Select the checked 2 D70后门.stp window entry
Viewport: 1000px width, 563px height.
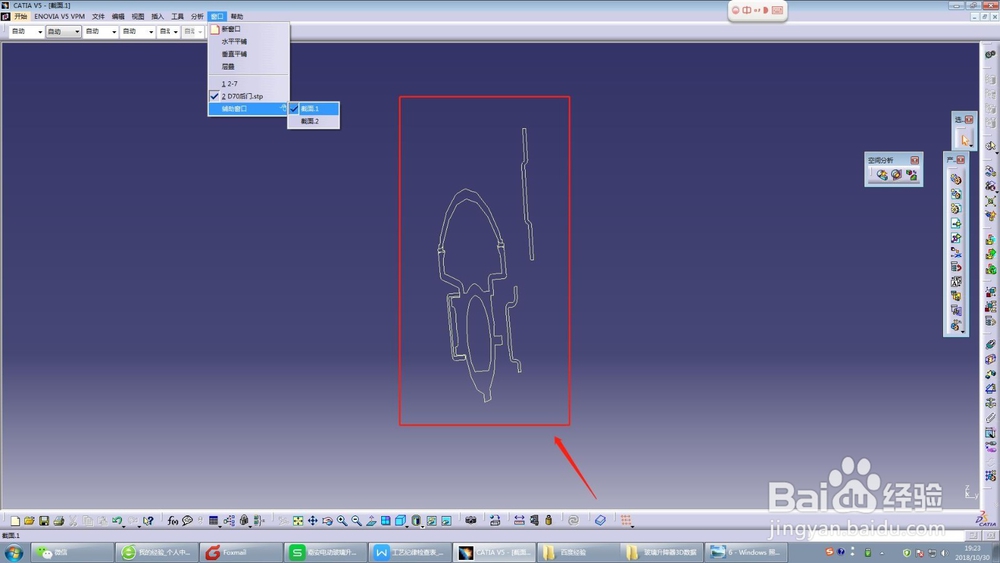pyautogui.click(x=249, y=96)
